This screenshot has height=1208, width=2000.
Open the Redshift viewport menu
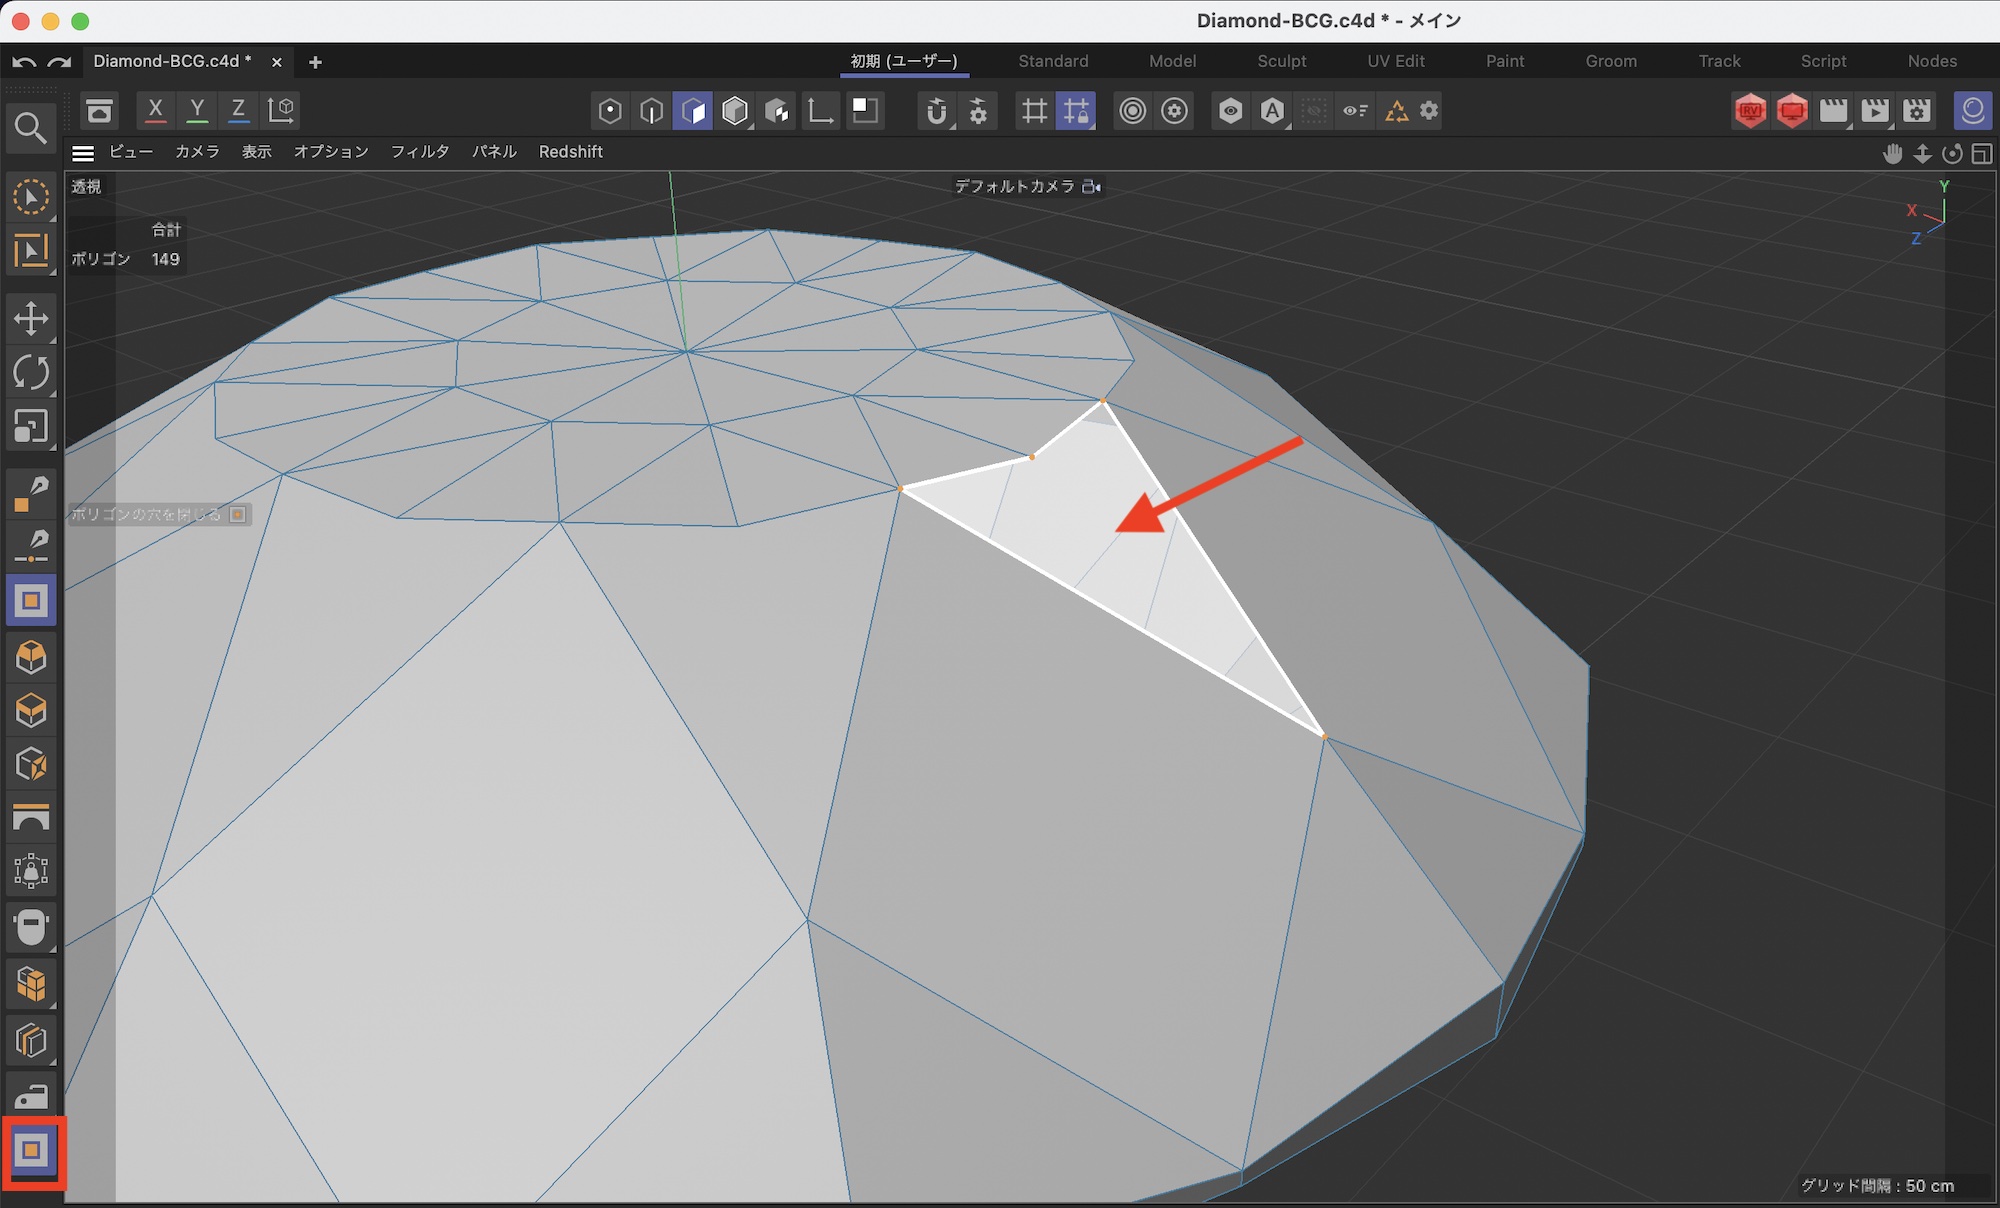pyautogui.click(x=570, y=152)
